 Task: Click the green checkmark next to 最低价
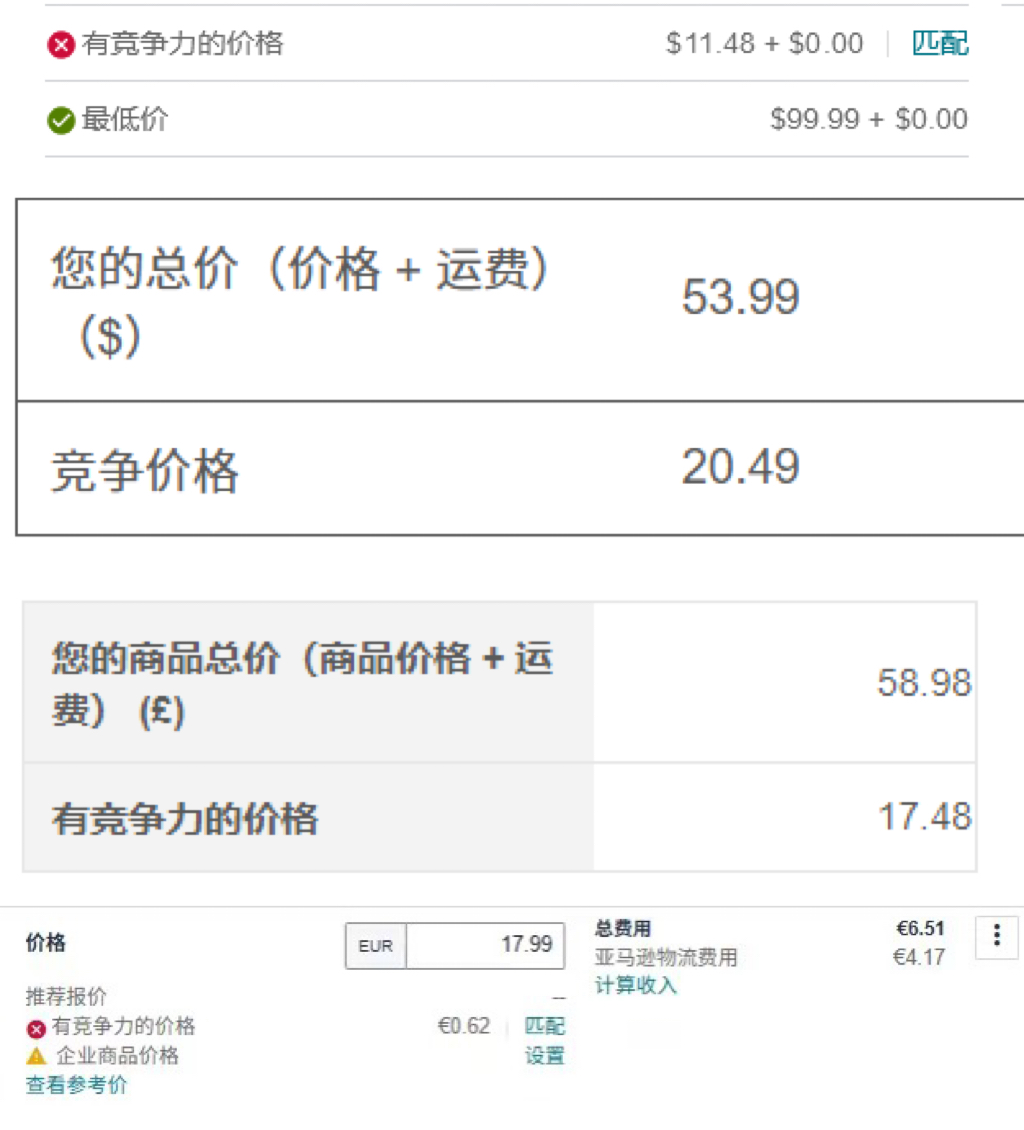(x=61, y=120)
